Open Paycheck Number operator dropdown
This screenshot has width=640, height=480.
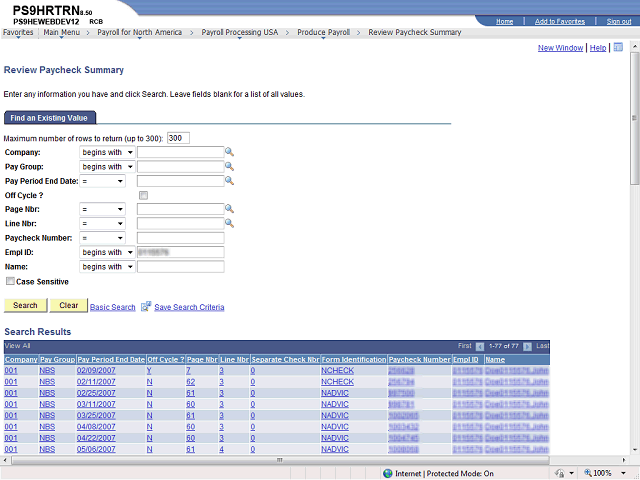tap(102, 238)
